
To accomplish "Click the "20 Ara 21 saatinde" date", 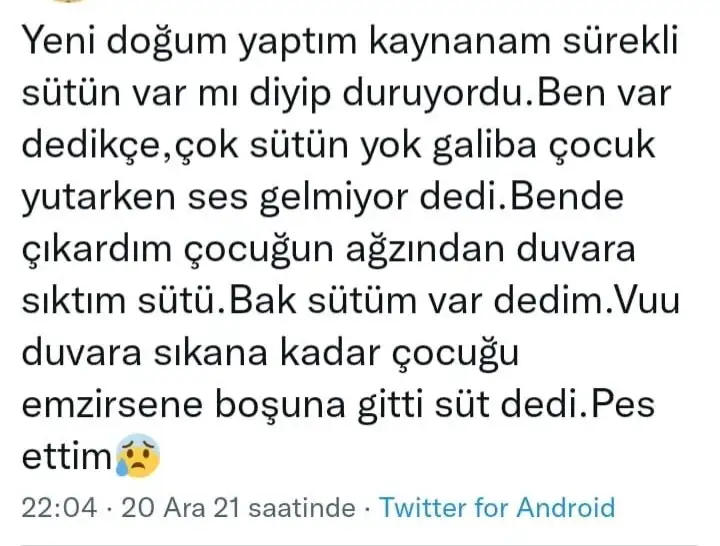I will (237, 508).
